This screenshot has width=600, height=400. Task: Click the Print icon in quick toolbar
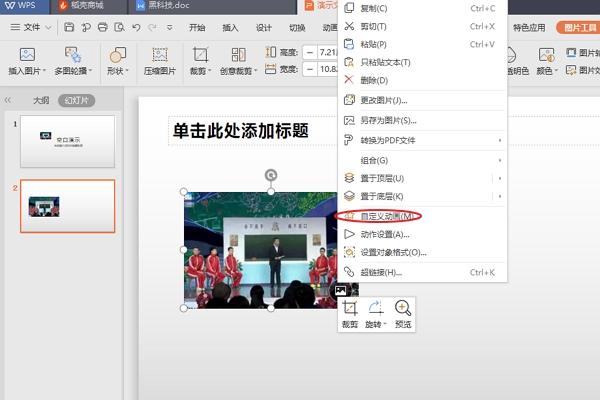[101, 27]
